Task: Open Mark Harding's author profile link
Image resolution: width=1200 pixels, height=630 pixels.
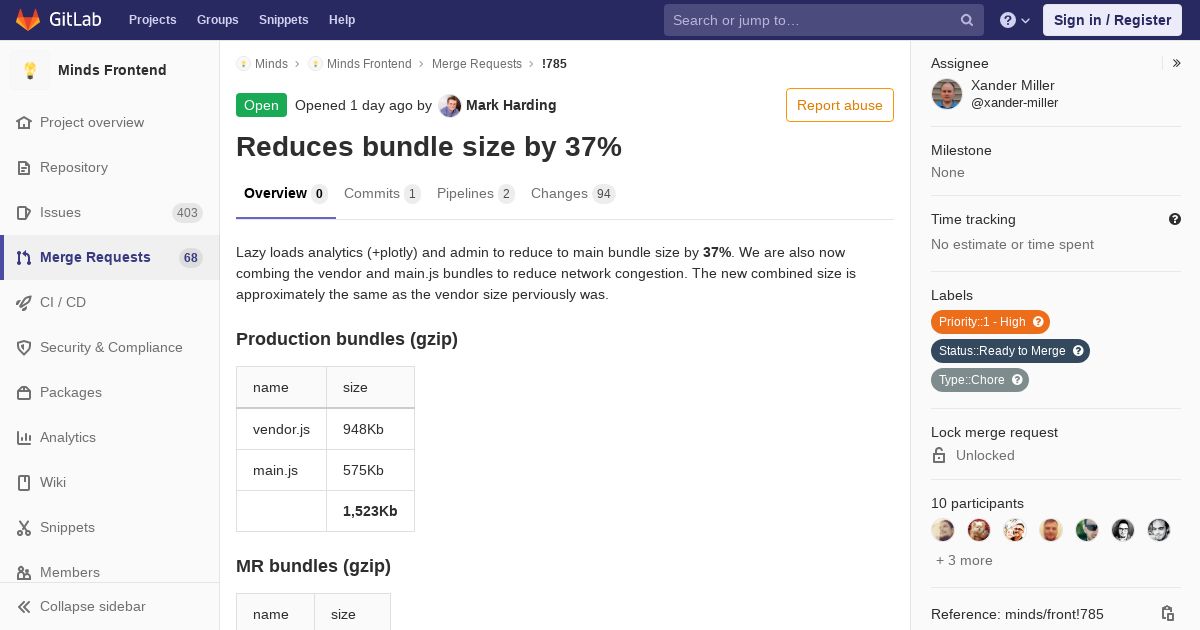Action: pos(510,105)
